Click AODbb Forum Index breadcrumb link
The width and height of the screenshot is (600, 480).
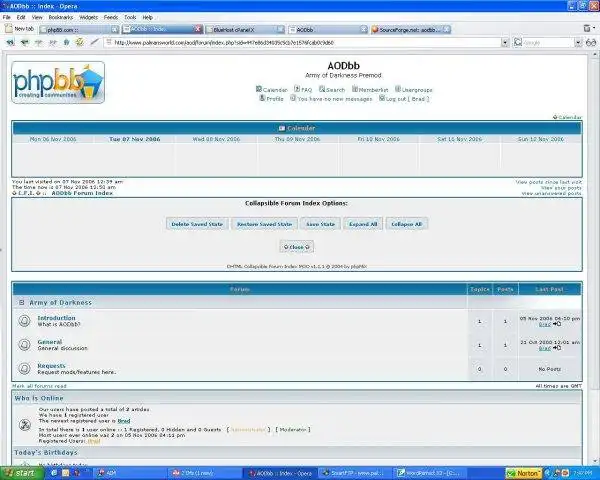pos(82,193)
